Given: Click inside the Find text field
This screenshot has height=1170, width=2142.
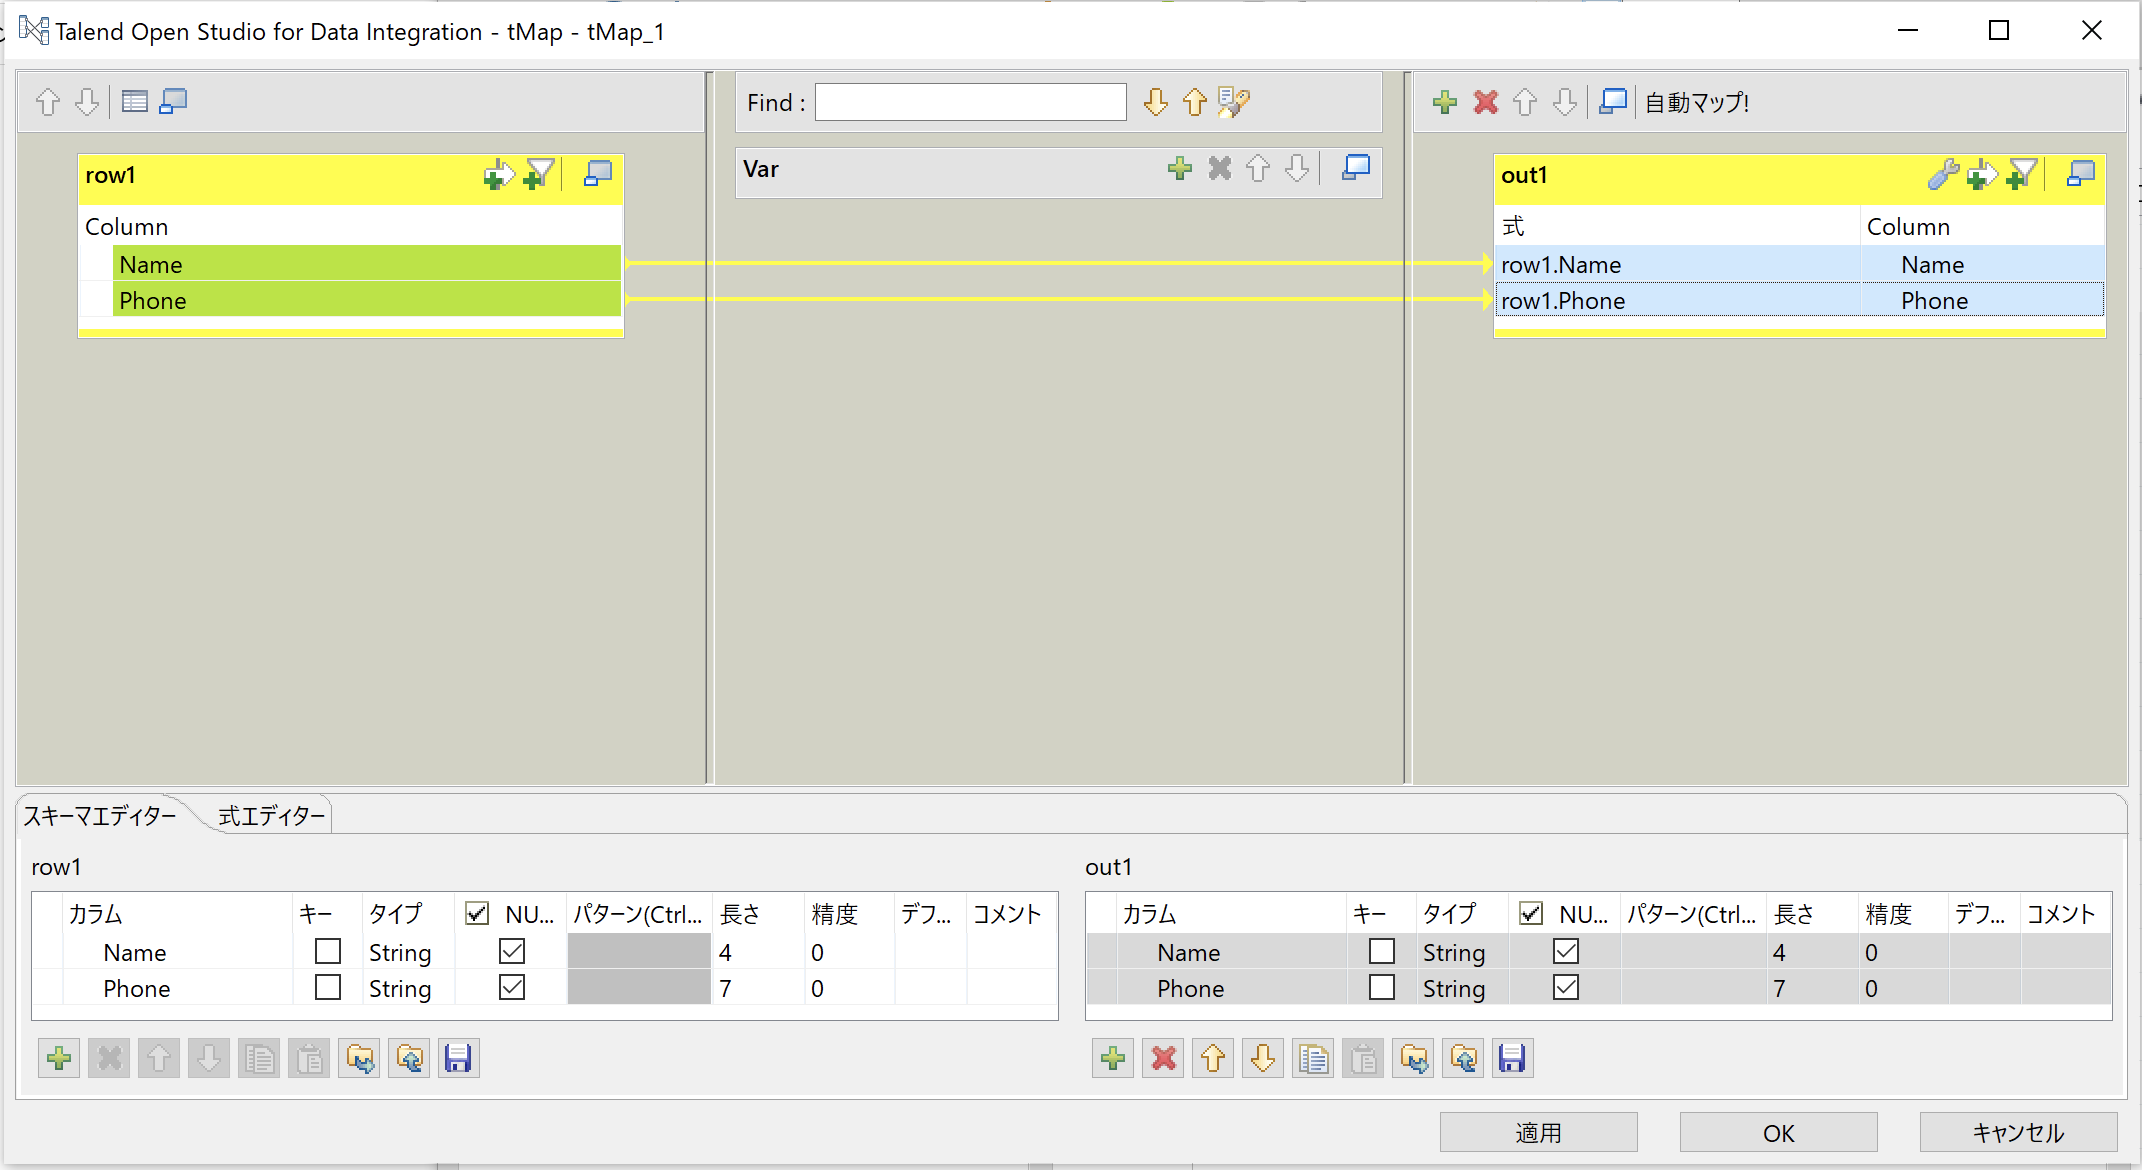Looking at the screenshot, I should click(x=968, y=101).
